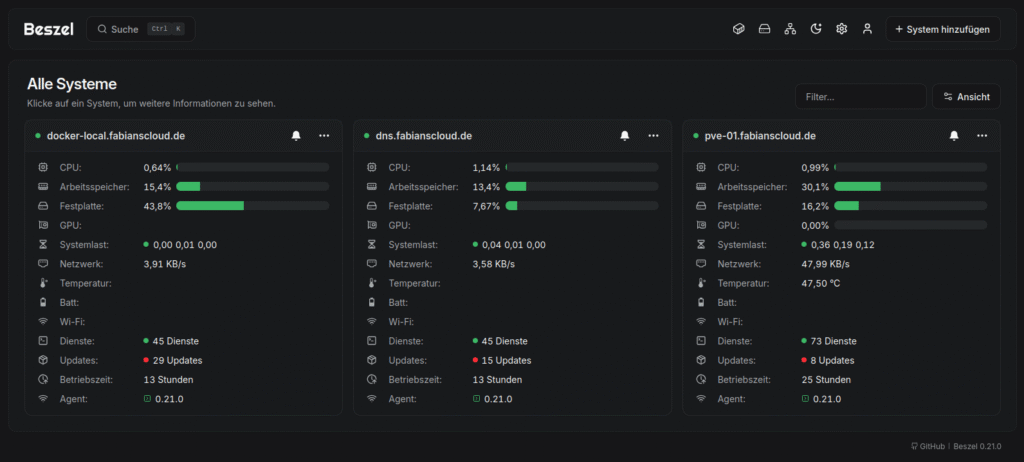Open the Ansicht view options
Image resolution: width=1024 pixels, height=462 pixels.
tap(966, 97)
